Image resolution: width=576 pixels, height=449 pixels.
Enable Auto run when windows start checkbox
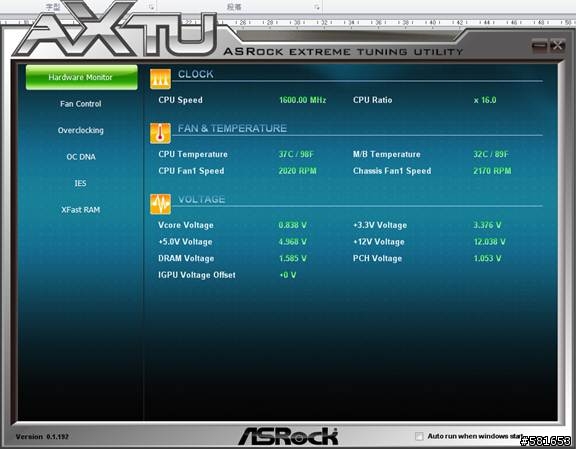tap(419, 436)
